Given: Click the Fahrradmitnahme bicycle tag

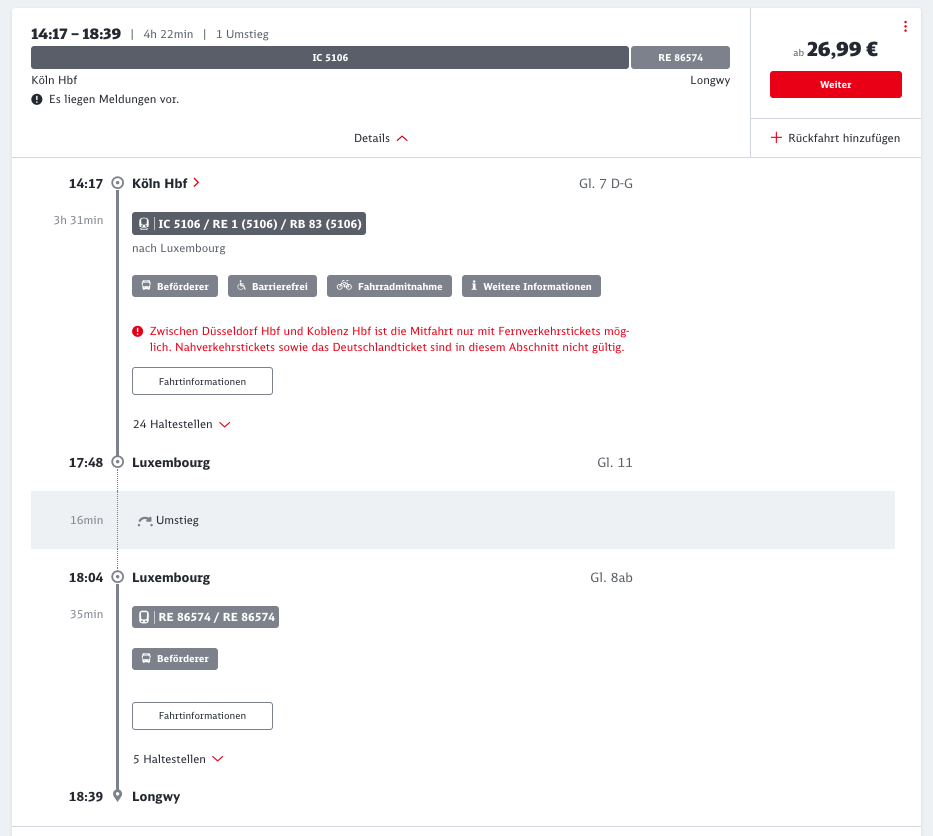Looking at the screenshot, I should point(390,287).
